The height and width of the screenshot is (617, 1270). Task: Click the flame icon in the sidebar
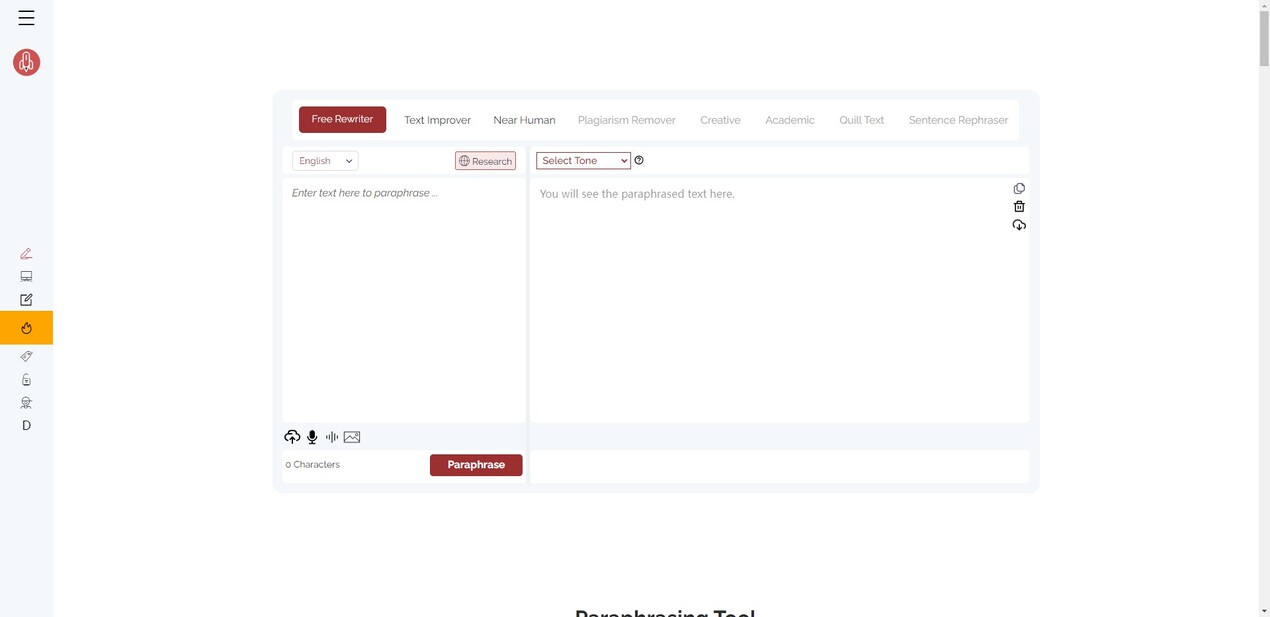26,328
